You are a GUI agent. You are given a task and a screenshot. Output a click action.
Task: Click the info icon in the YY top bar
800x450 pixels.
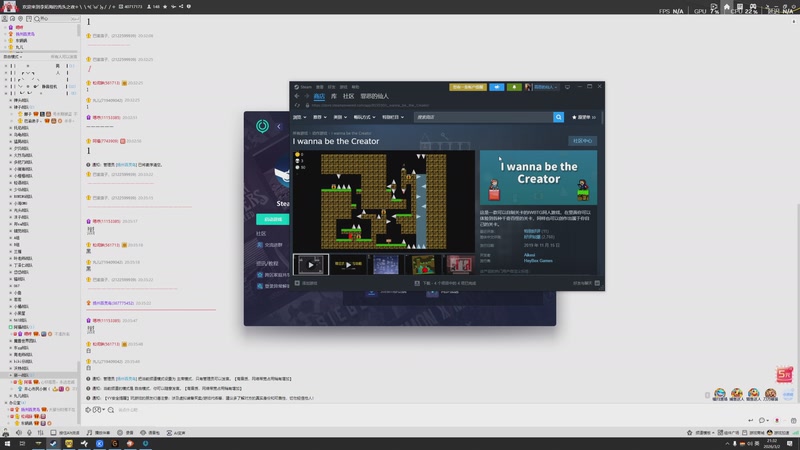[x=189, y=7]
